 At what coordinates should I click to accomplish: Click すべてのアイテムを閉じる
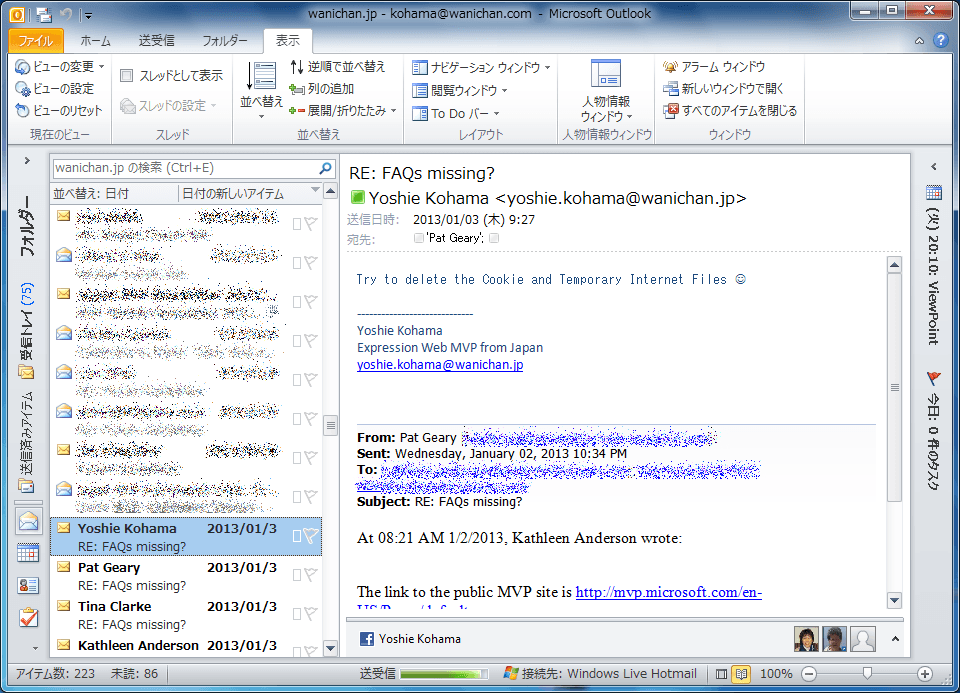[x=730, y=111]
